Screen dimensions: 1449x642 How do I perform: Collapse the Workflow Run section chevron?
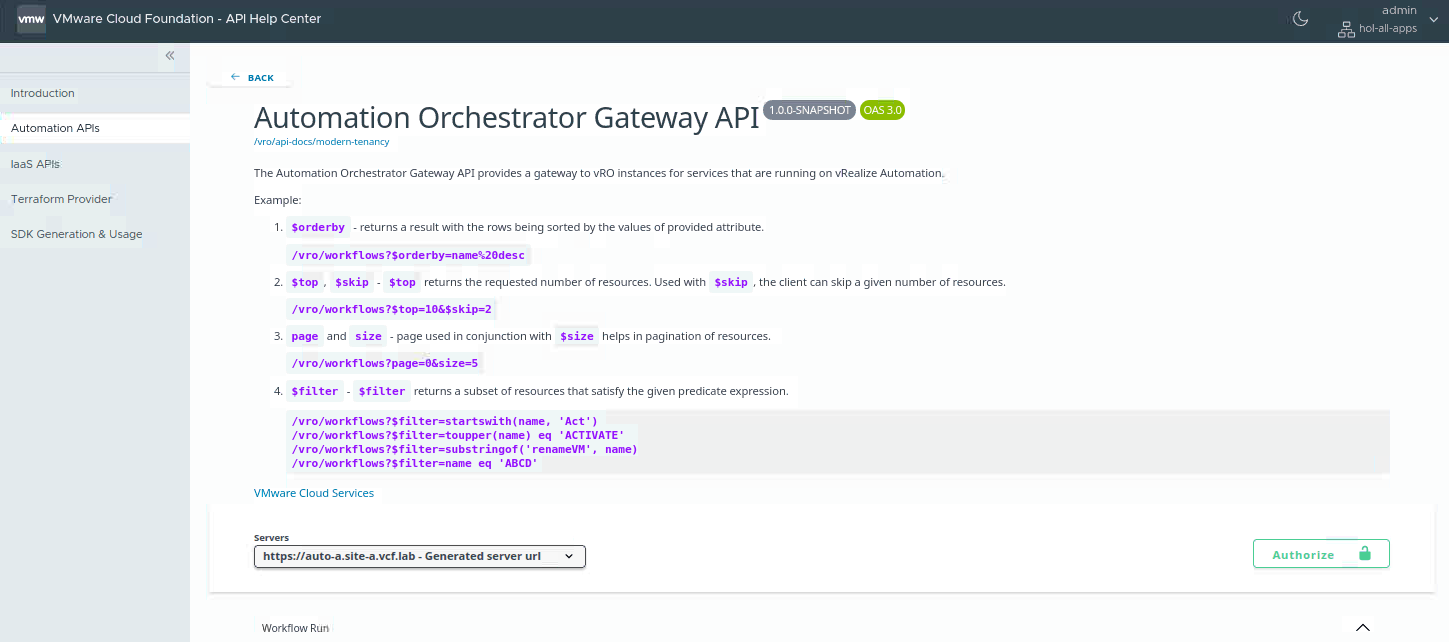click(x=1362, y=628)
